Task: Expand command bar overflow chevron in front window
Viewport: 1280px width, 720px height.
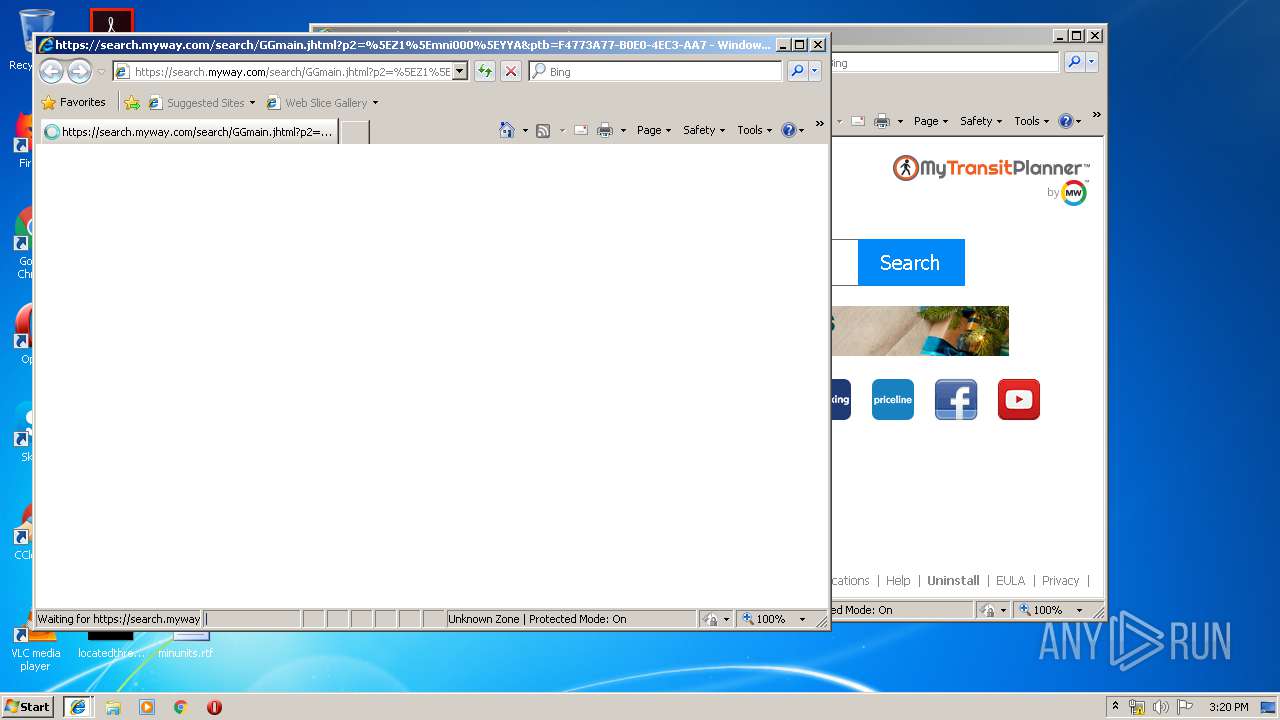Action: click(x=819, y=124)
